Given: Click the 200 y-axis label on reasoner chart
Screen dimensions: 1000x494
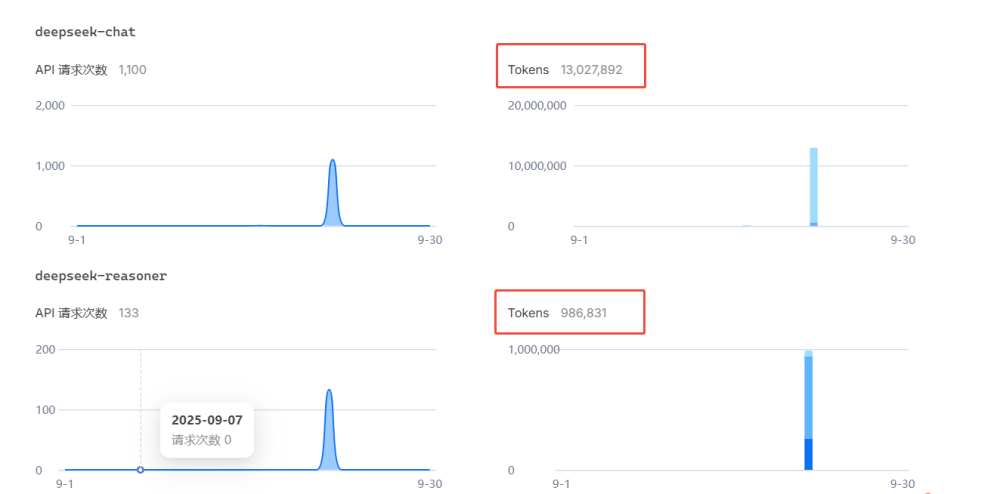Looking at the screenshot, I should coord(45,350).
